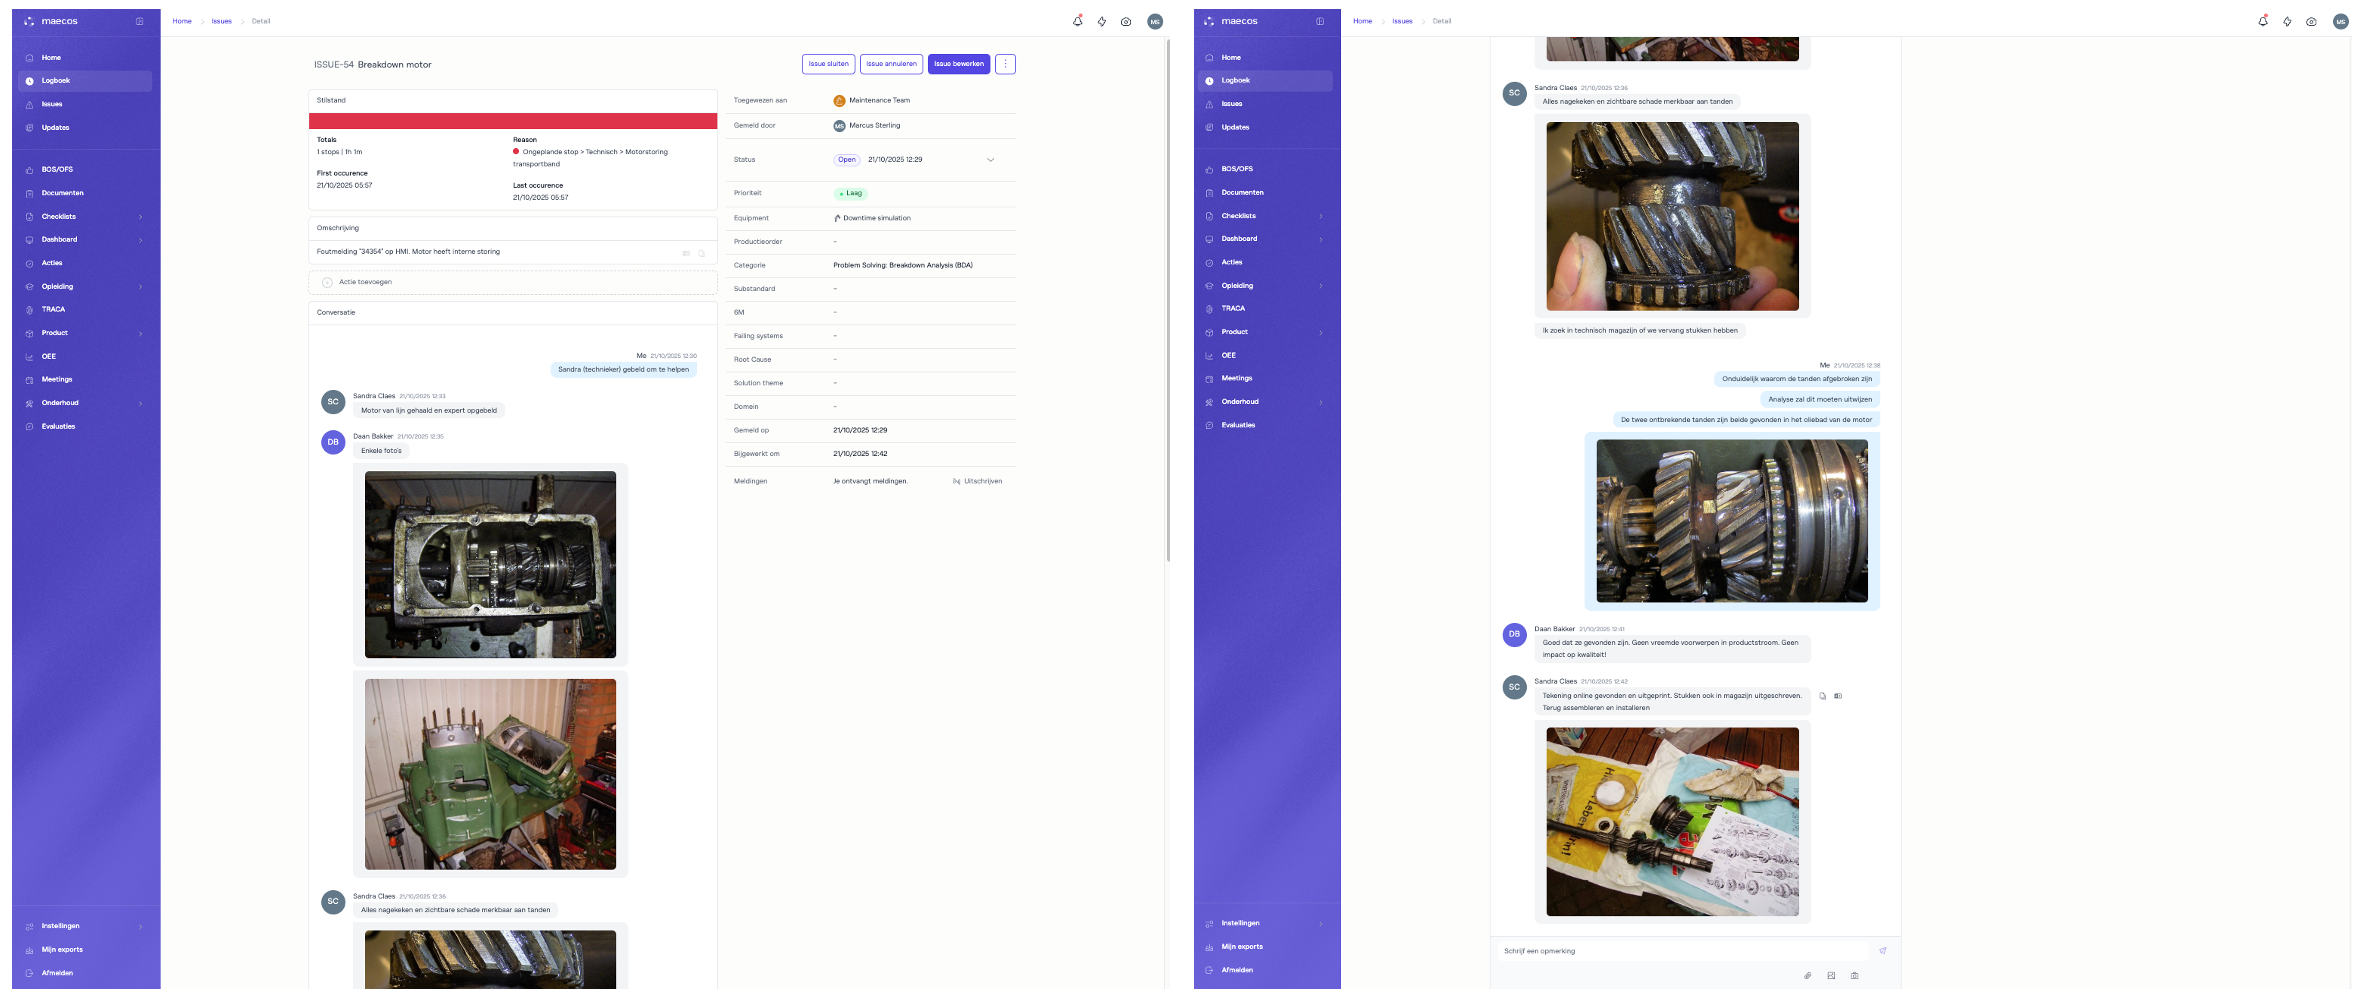2369x1001 pixels.
Task: Open the green motor housing photo
Action: click(490, 774)
